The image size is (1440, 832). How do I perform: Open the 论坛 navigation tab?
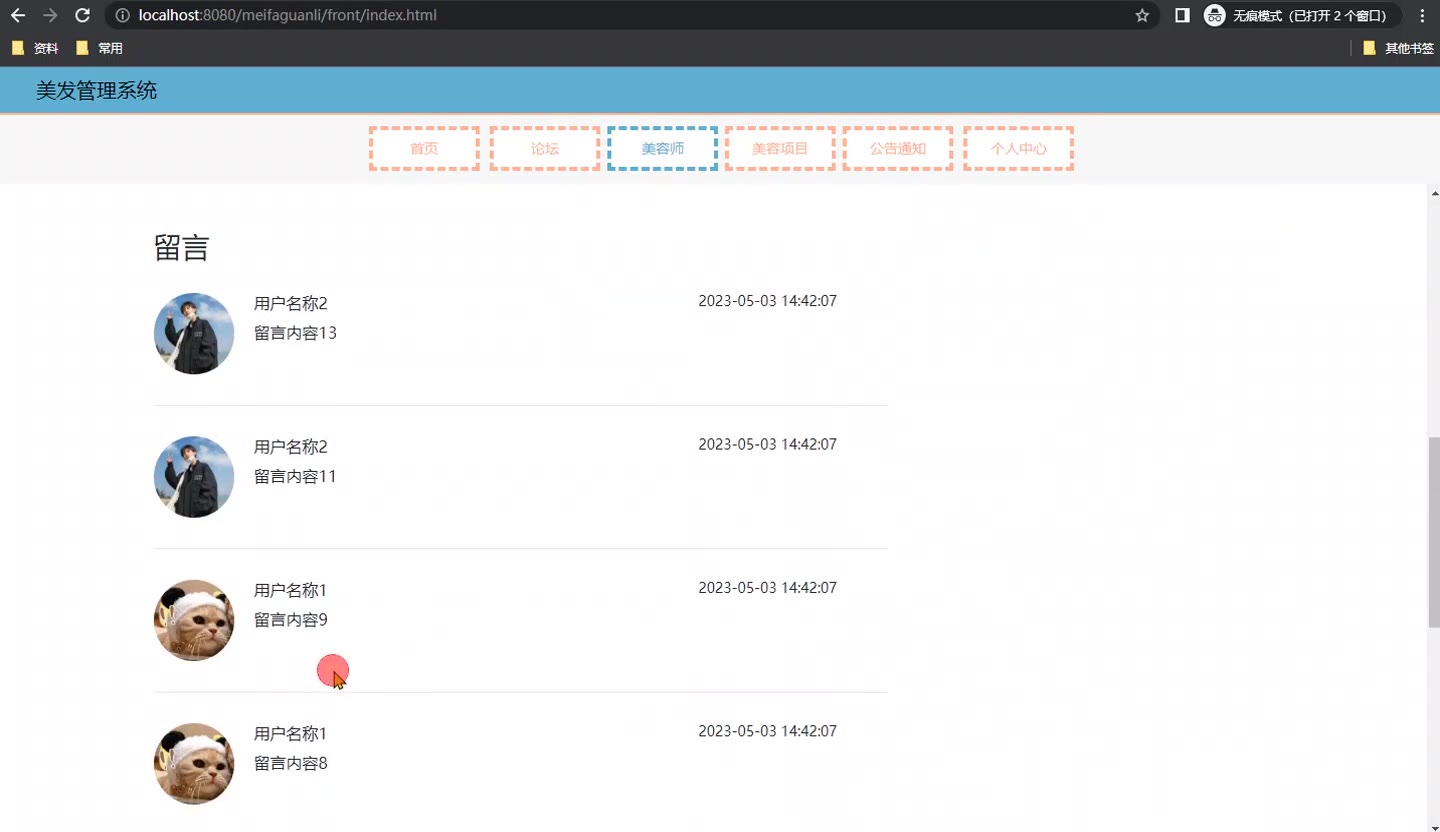[545, 148]
